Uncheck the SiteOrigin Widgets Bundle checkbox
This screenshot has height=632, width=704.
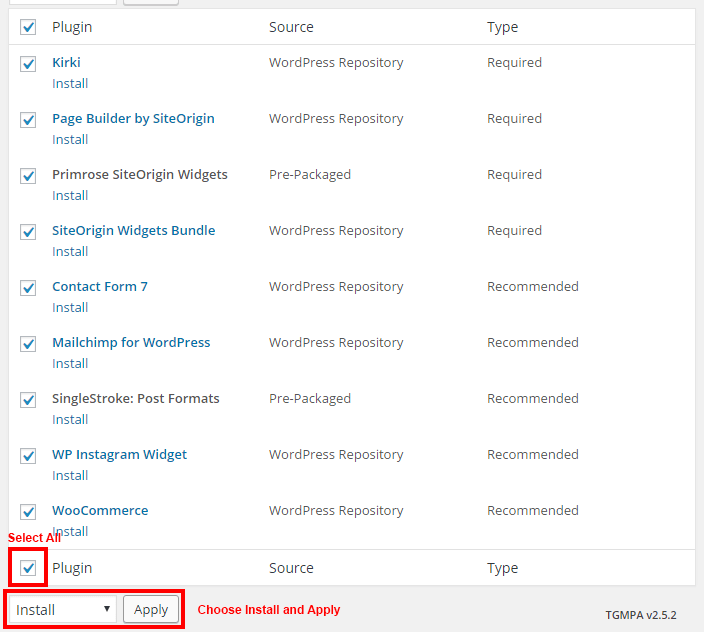28,232
